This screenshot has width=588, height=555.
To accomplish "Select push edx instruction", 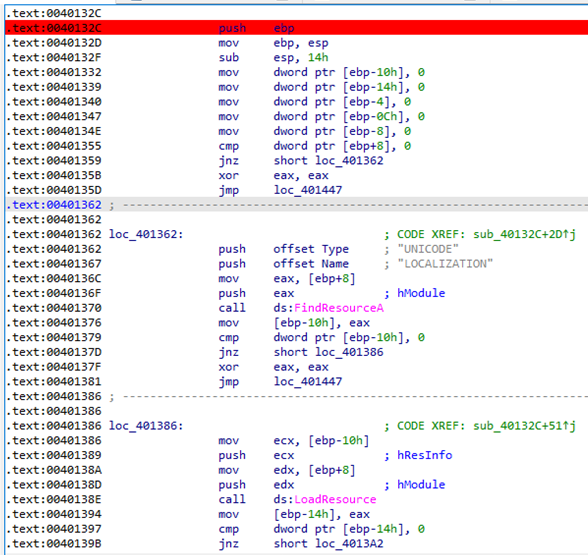I will pyautogui.click(x=256, y=485).
